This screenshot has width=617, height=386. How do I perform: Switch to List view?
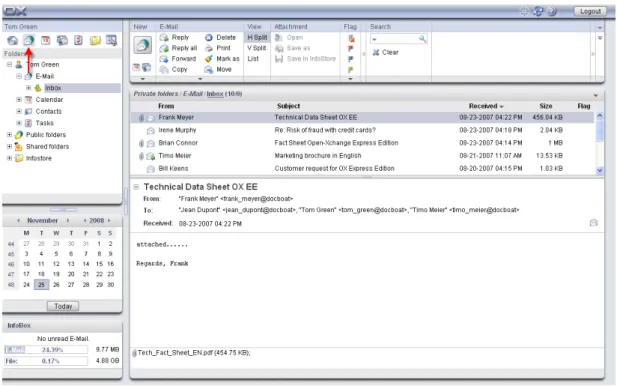253,59
